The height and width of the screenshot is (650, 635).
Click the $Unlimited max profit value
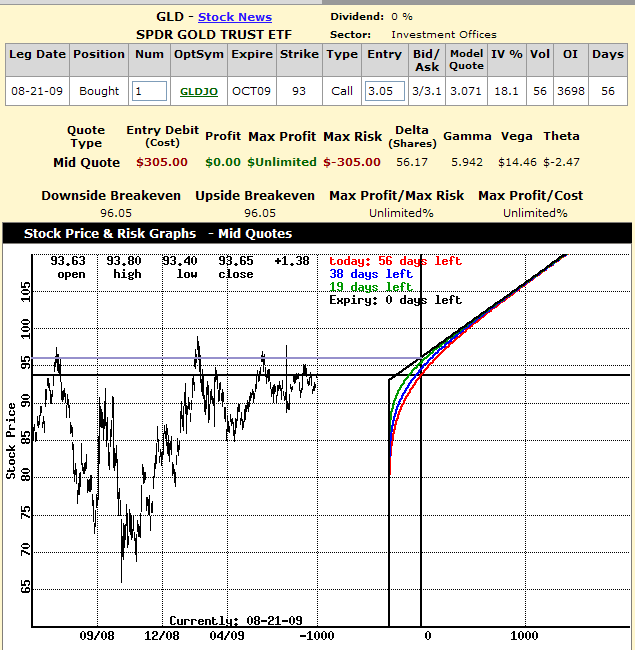click(282, 162)
